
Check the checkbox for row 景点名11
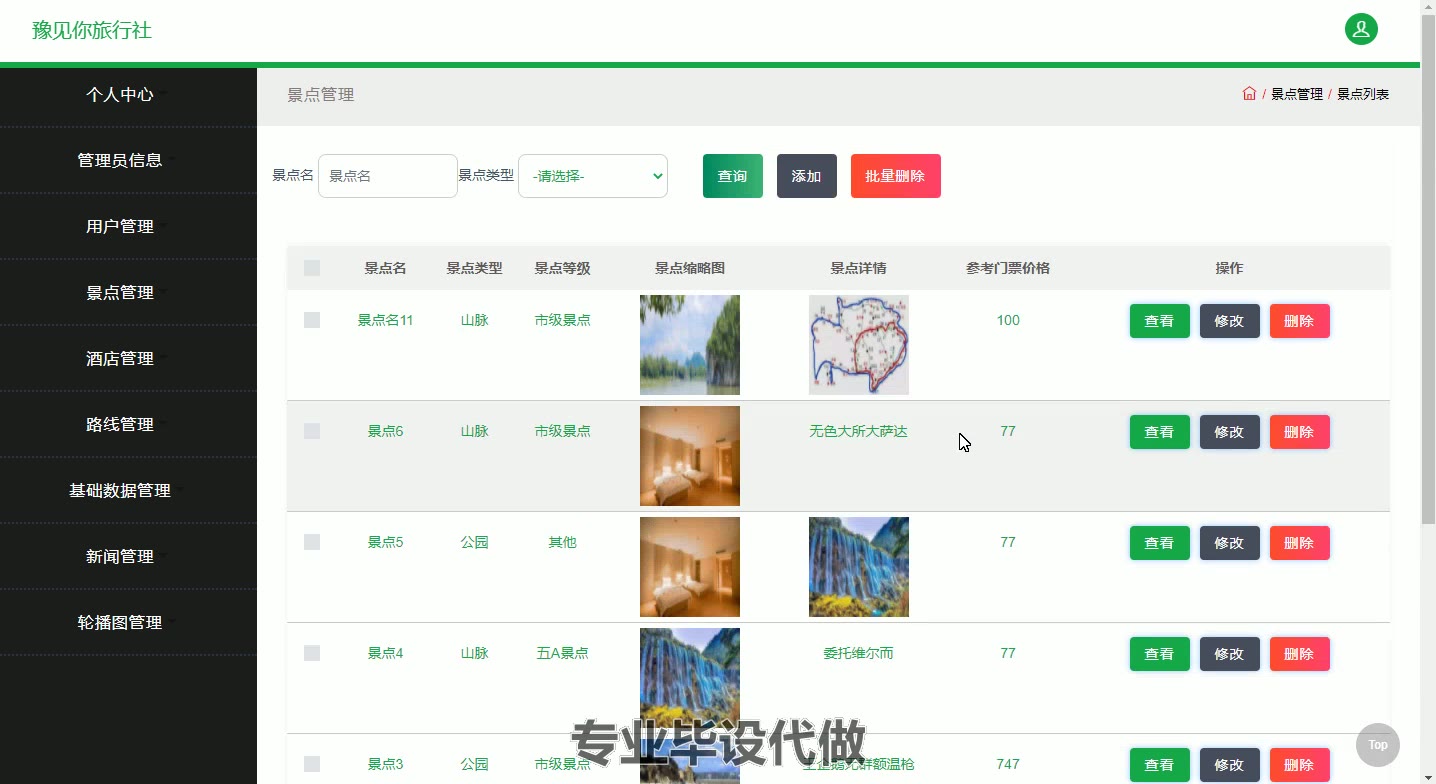312,320
